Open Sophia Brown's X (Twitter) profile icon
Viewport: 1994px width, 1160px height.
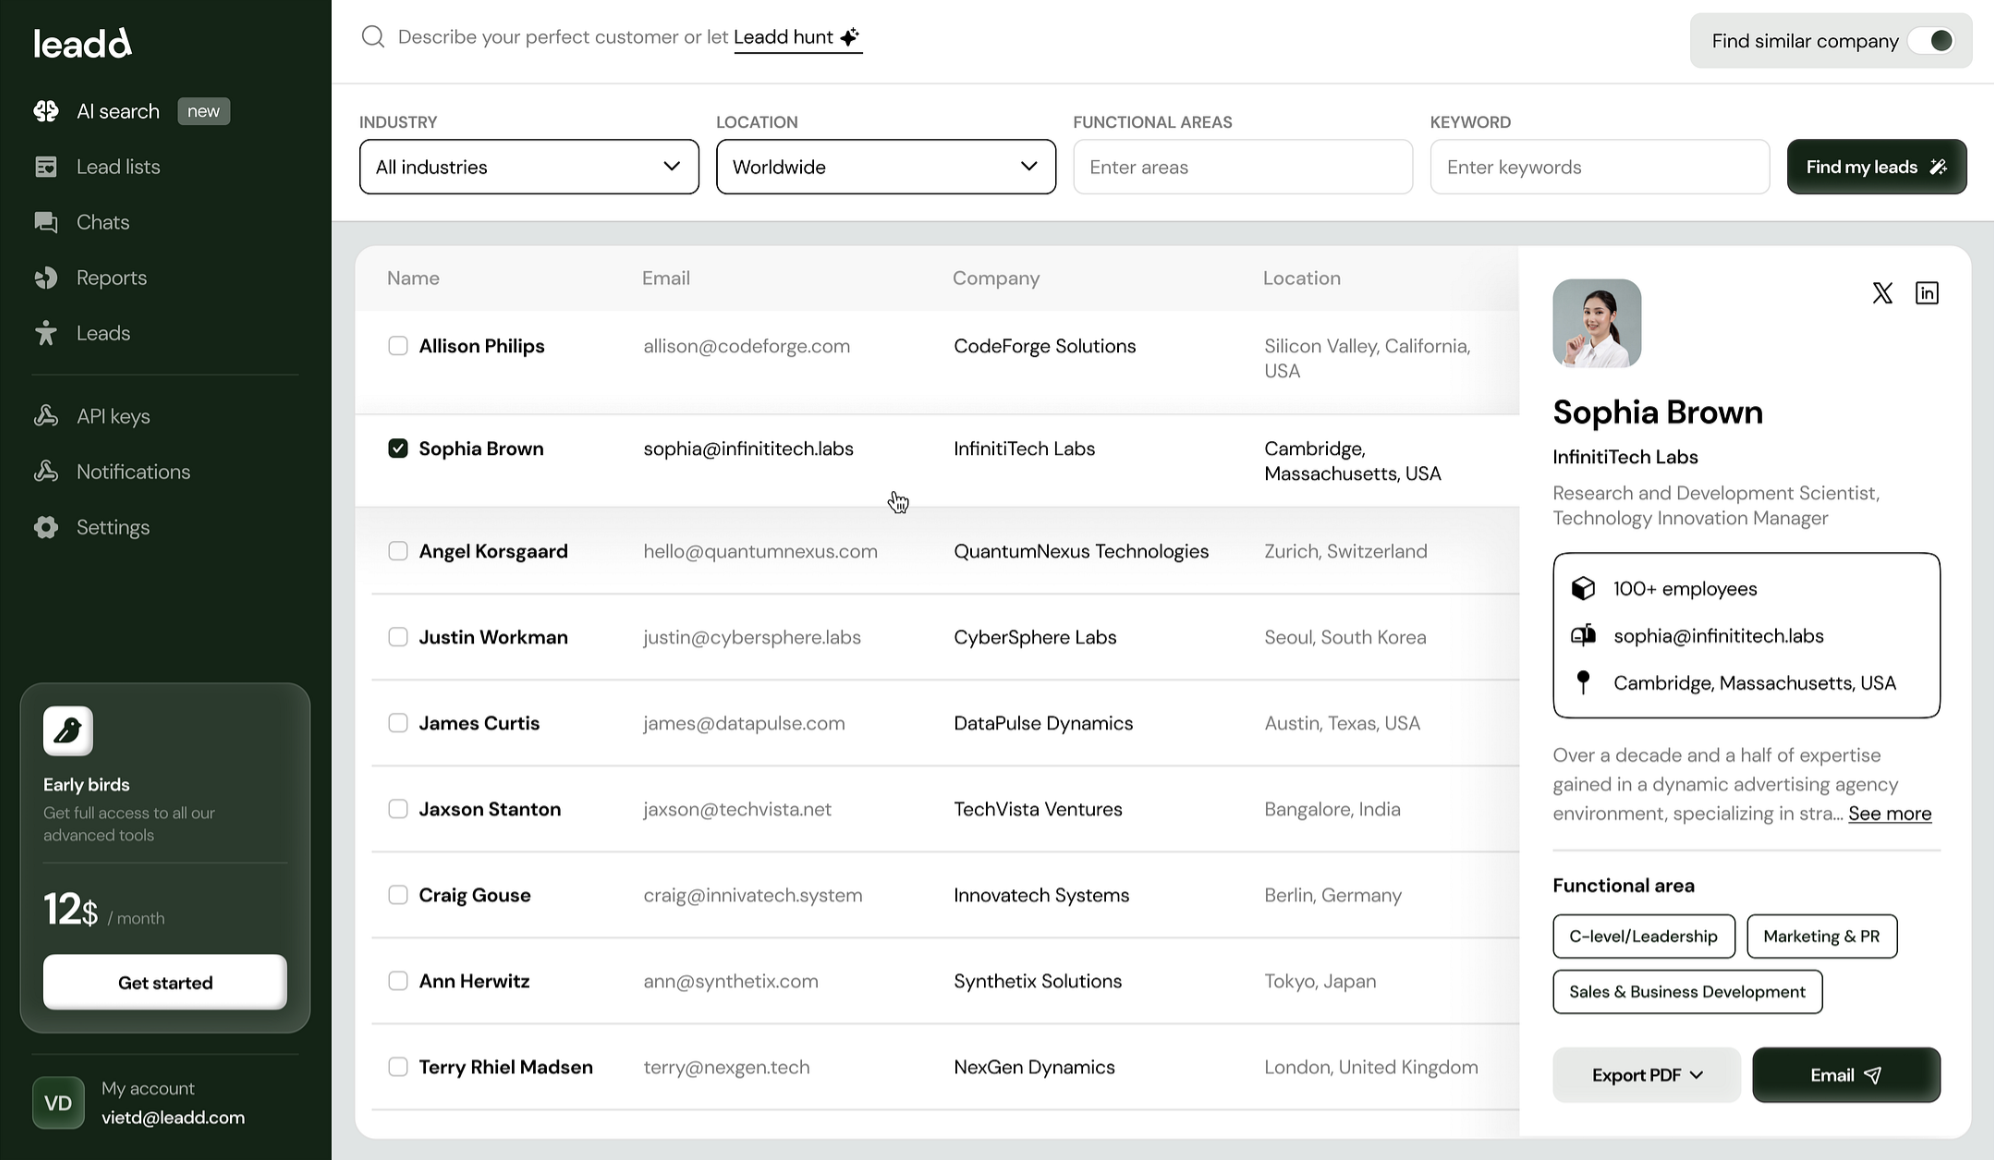(1882, 293)
